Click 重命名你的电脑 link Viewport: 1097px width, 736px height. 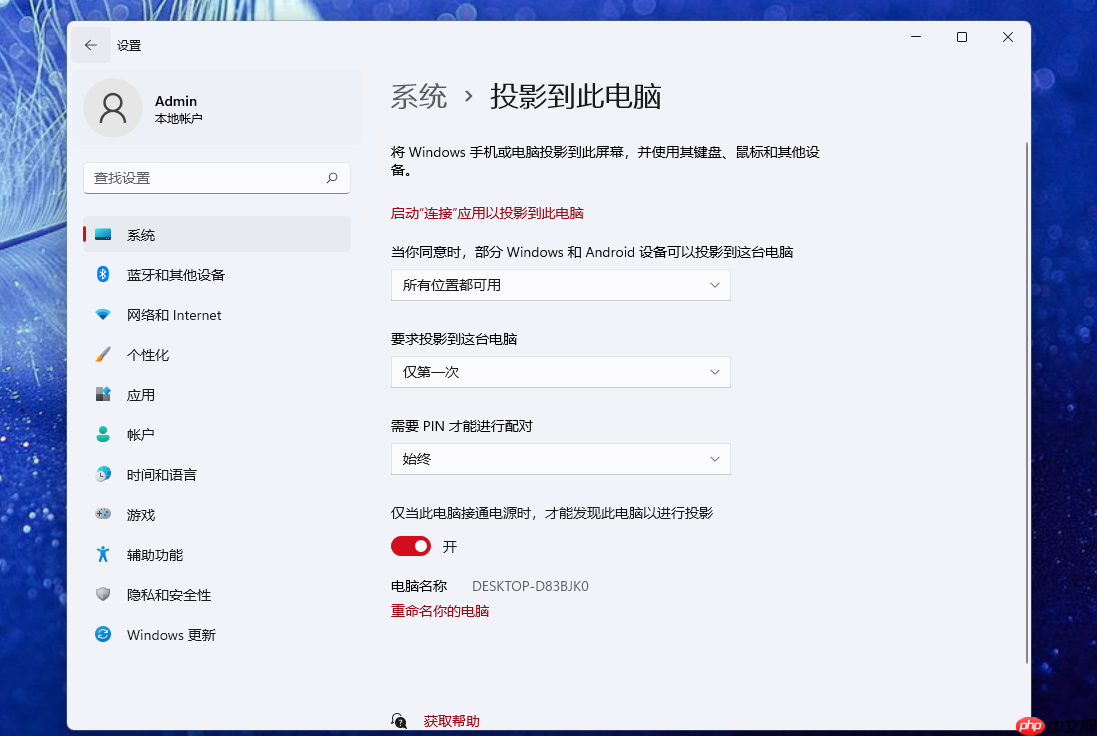(x=440, y=611)
